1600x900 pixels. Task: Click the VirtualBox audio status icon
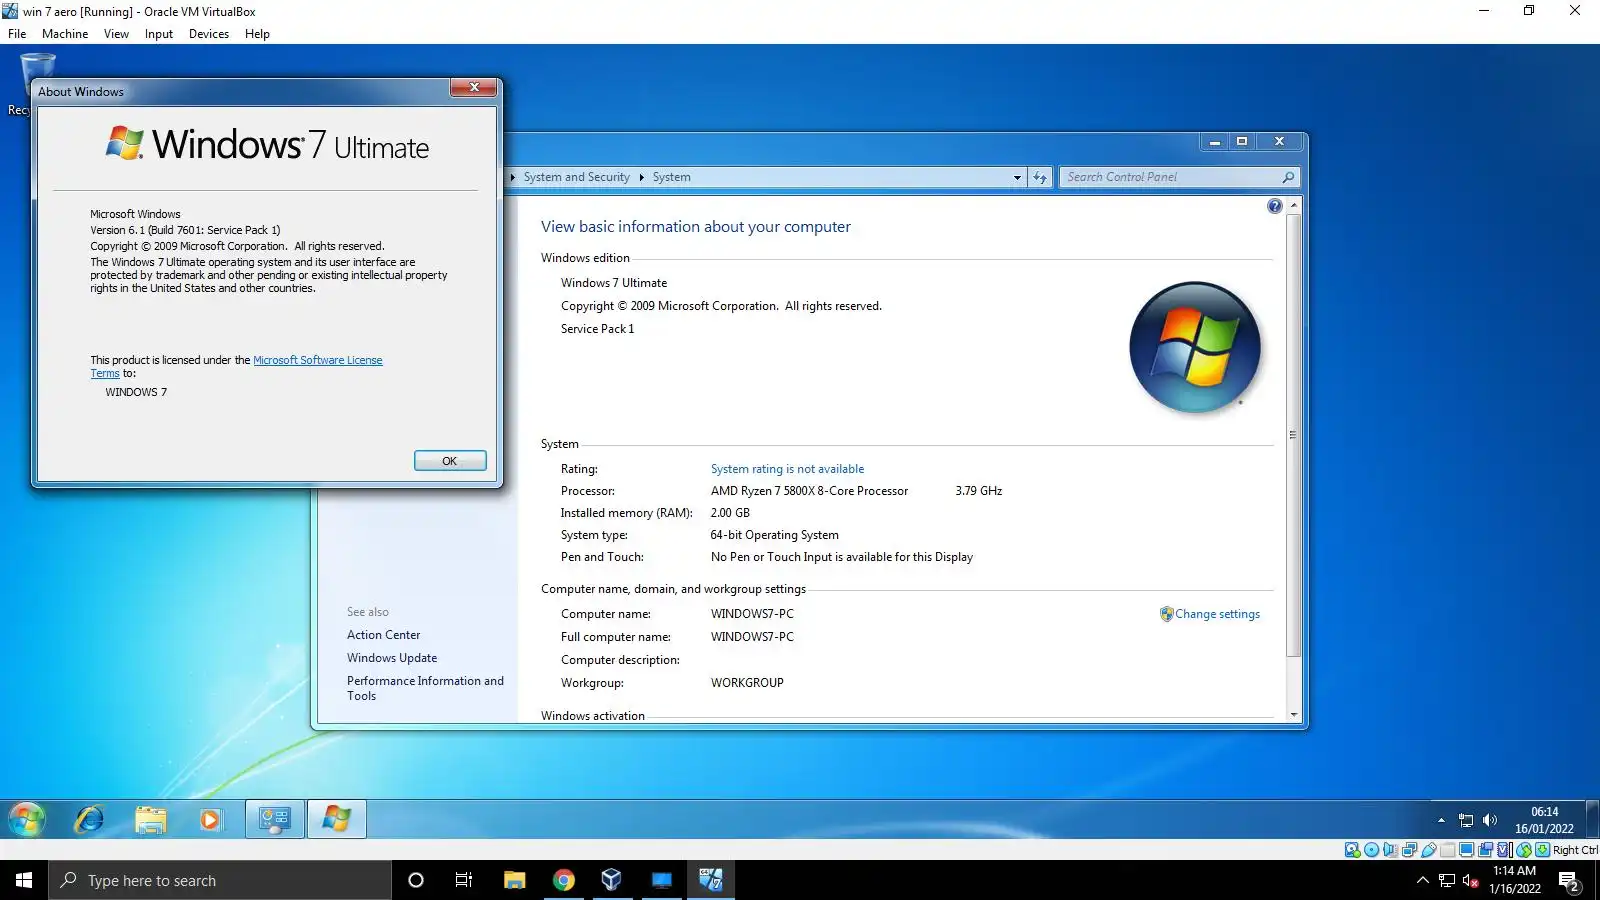pos(1390,850)
